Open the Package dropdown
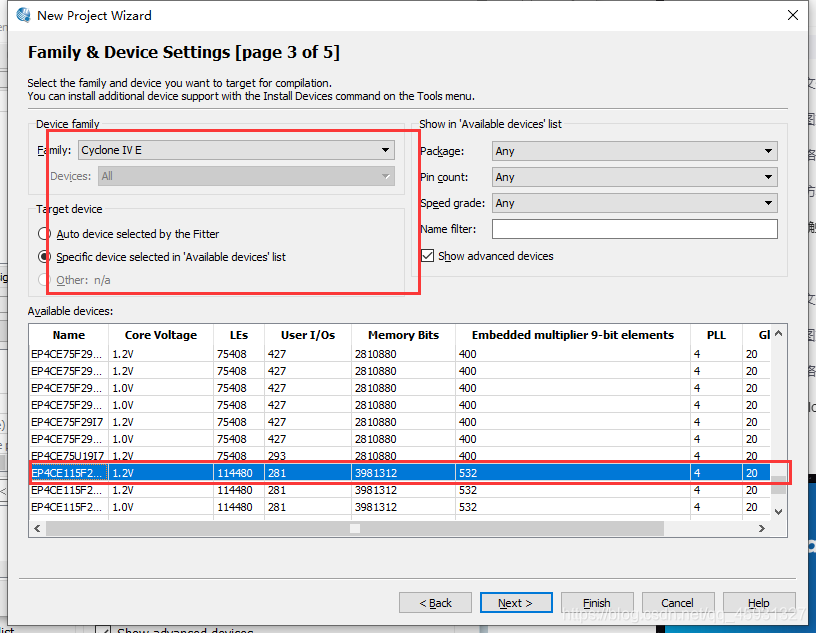The width and height of the screenshot is (816, 633). (634, 151)
